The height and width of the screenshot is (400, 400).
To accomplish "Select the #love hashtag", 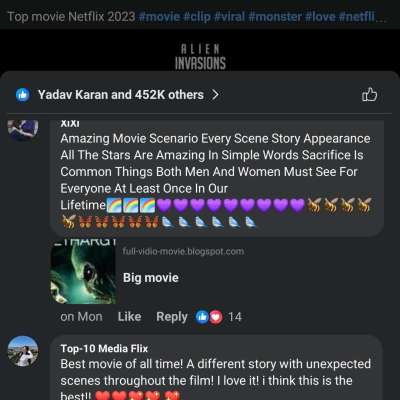I will click(x=320, y=16).
